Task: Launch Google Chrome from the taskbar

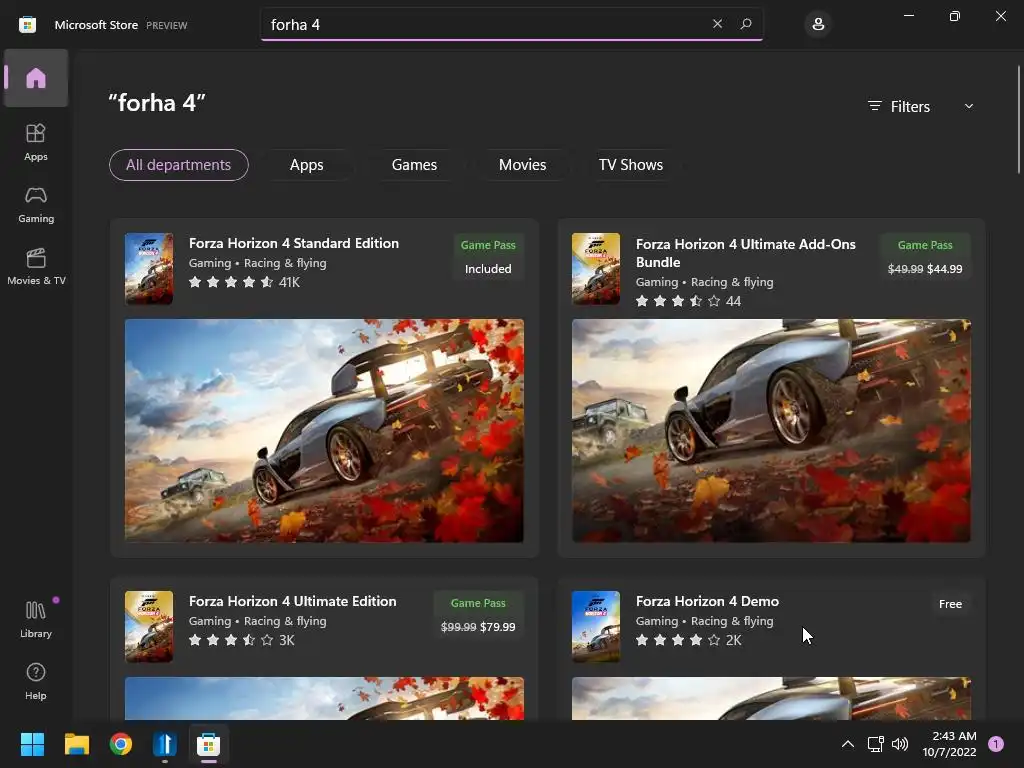Action: 121,744
